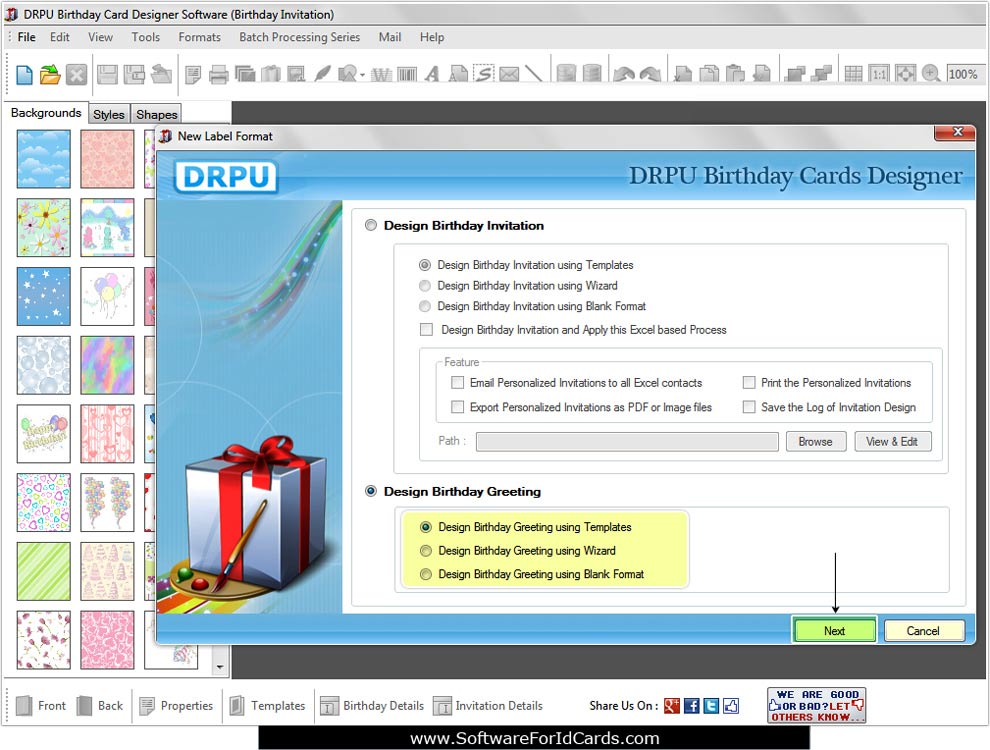Check Export Personalized Invitations as PDF option
The image size is (990, 750).
point(458,407)
